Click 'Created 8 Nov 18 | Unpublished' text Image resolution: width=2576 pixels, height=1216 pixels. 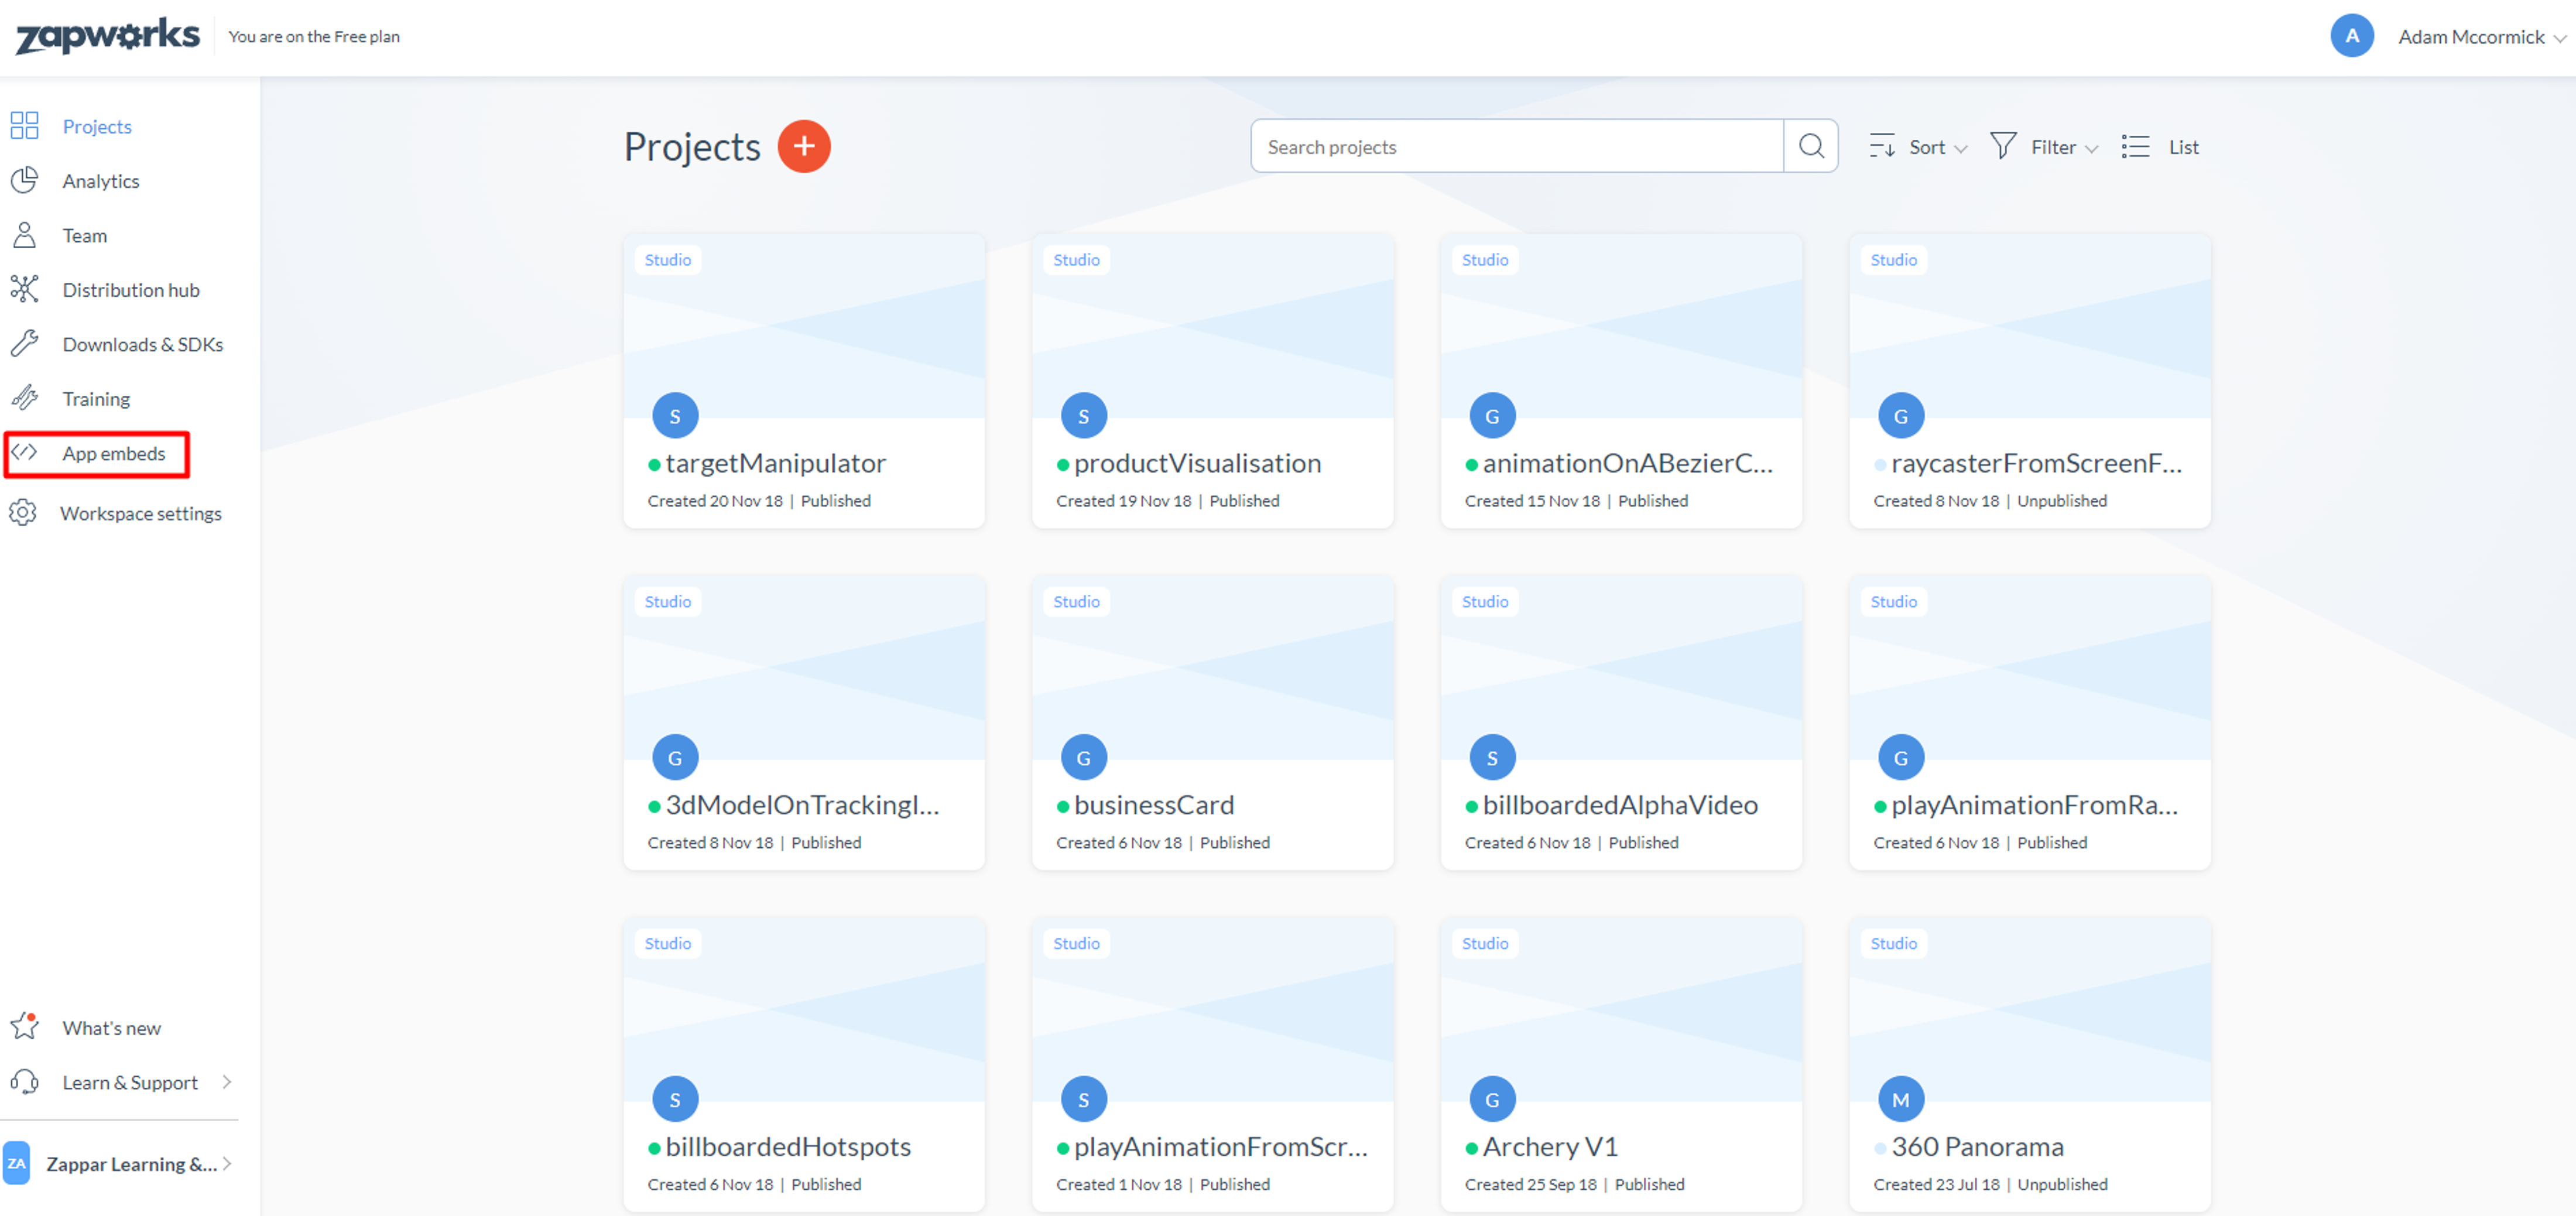click(x=1990, y=500)
